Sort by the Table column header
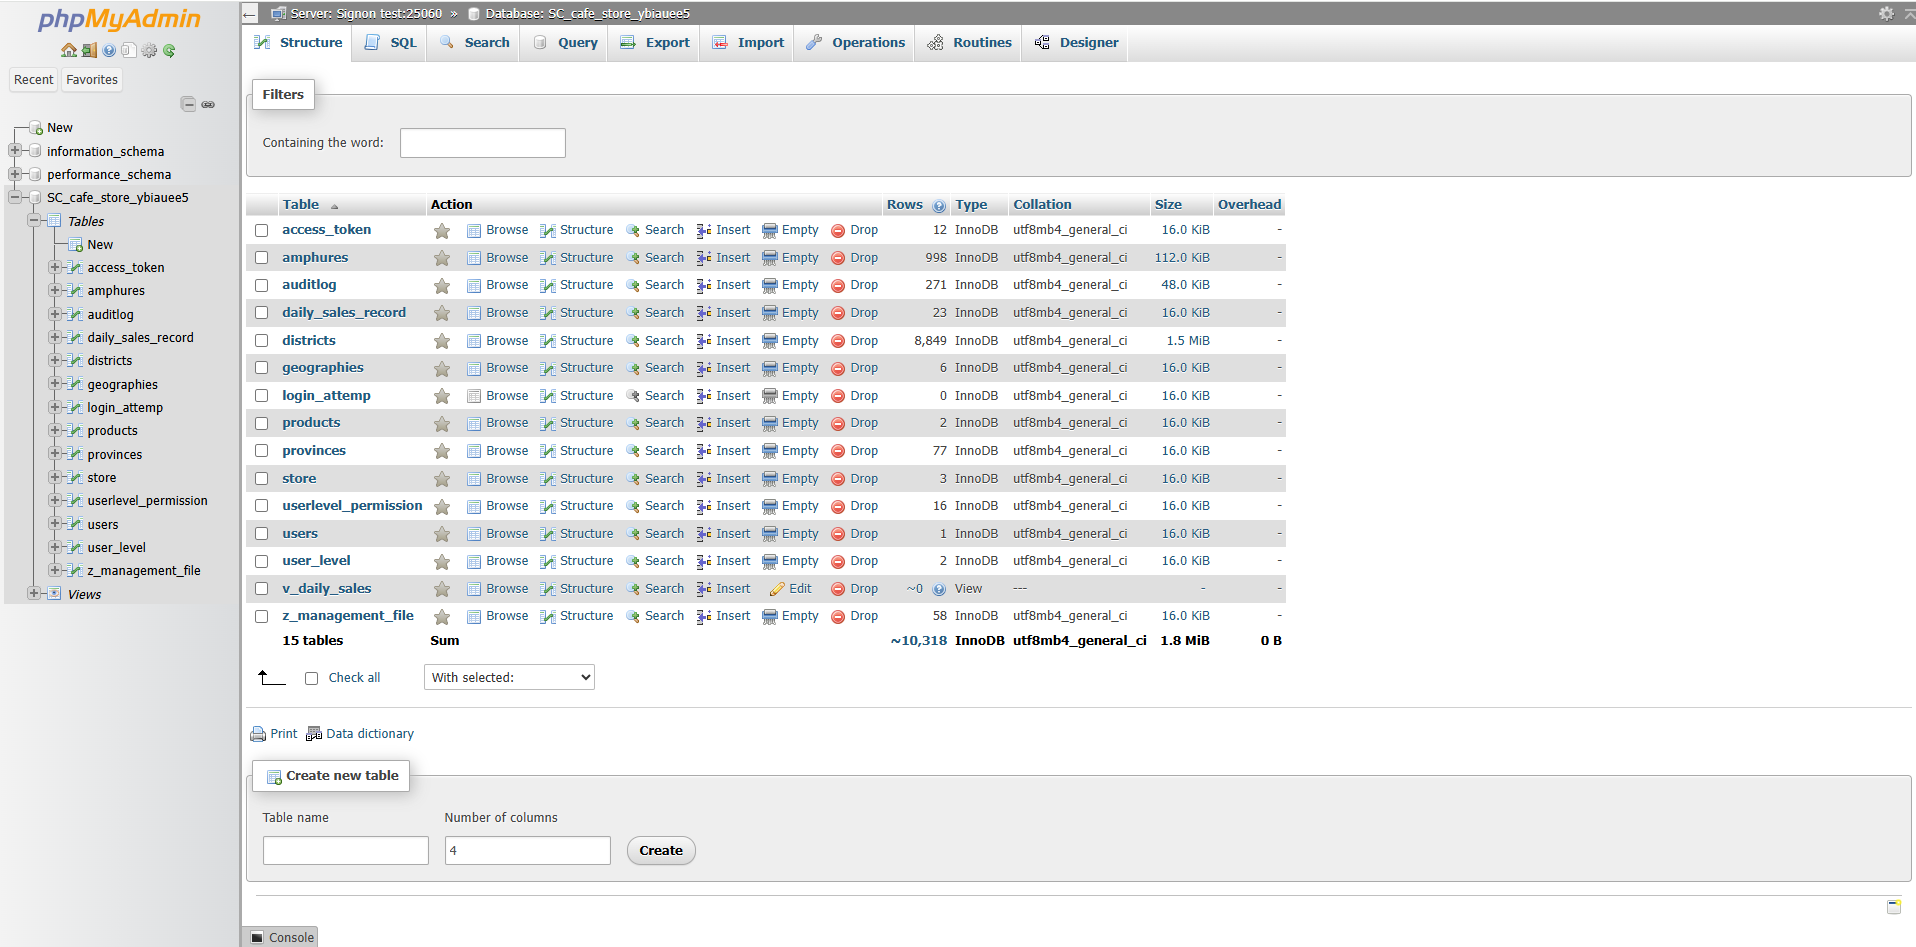The height and width of the screenshot is (947, 1916). [x=301, y=205]
